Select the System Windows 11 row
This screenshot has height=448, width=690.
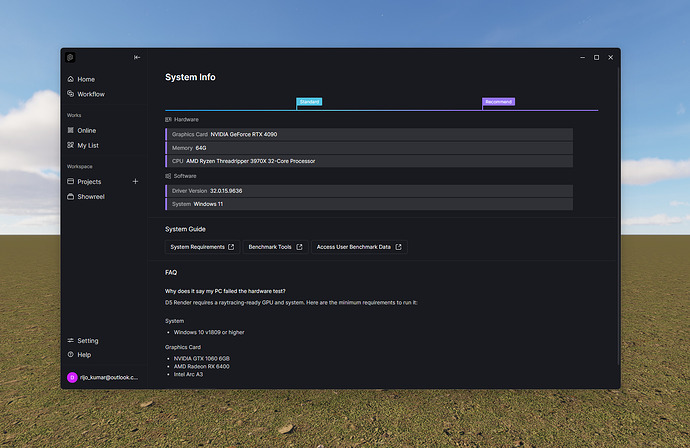tap(369, 204)
